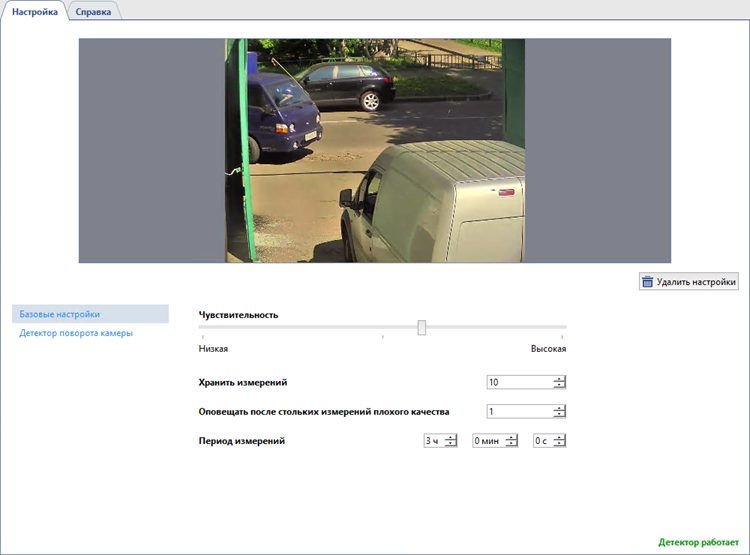Decrease the hours period with down arrow
Viewport: 750px width, 555px height.
tap(450, 443)
